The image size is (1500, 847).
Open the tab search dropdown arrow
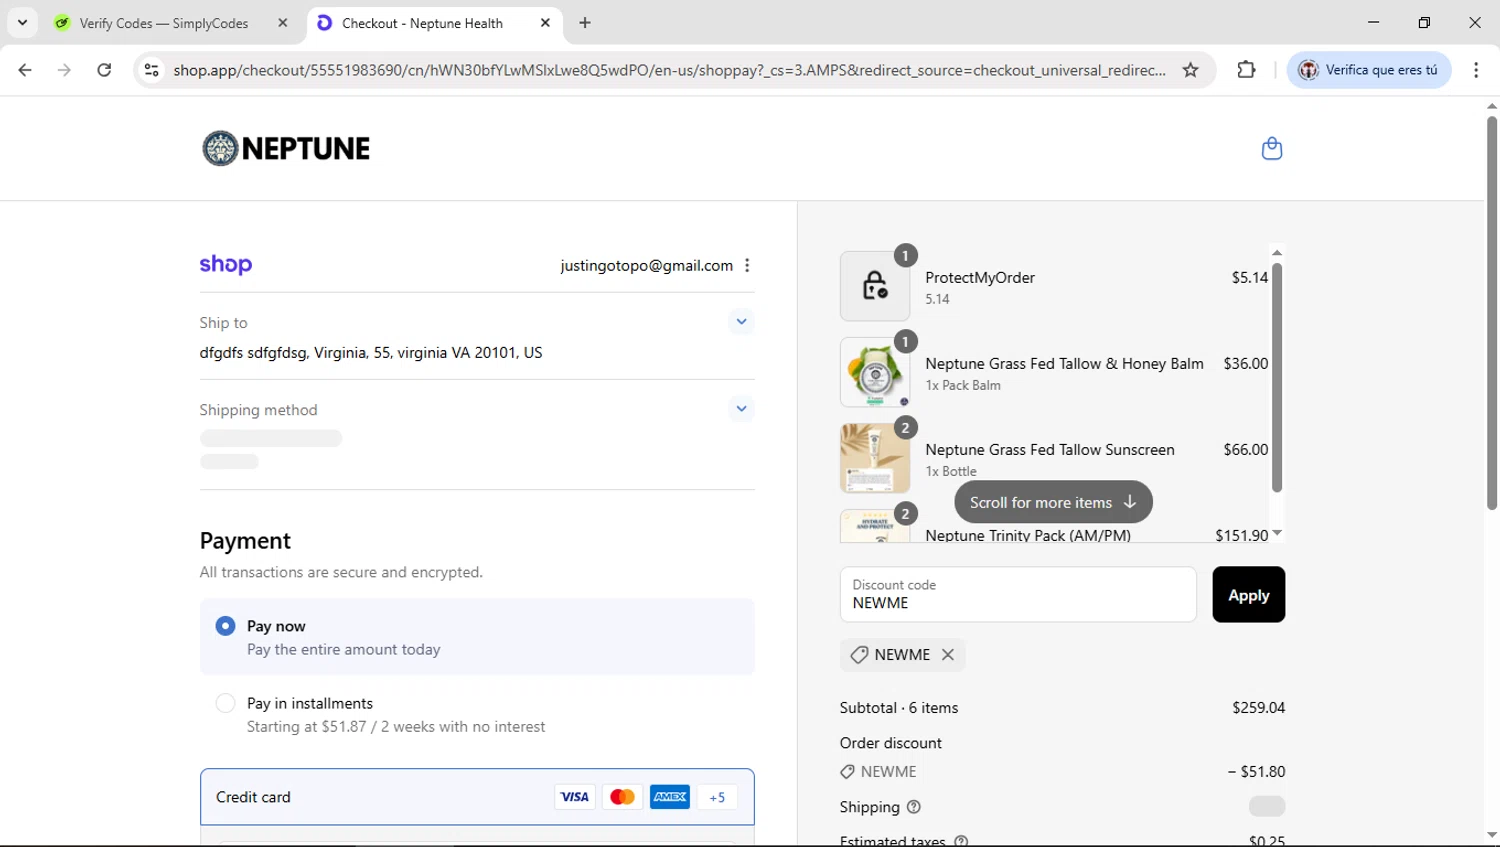pyautogui.click(x=22, y=23)
